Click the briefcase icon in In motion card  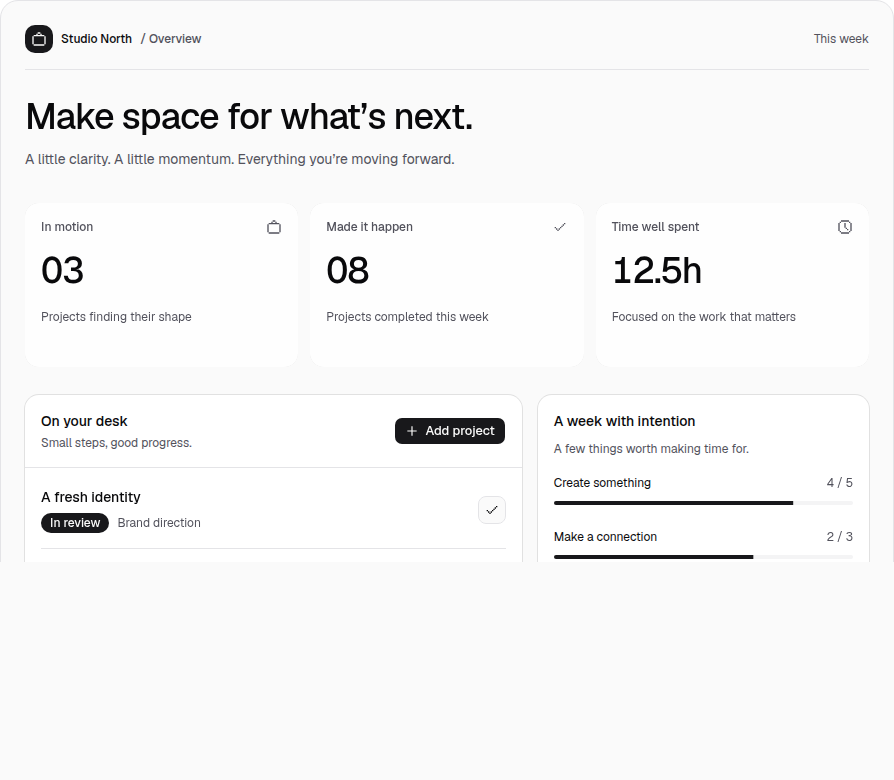(274, 227)
